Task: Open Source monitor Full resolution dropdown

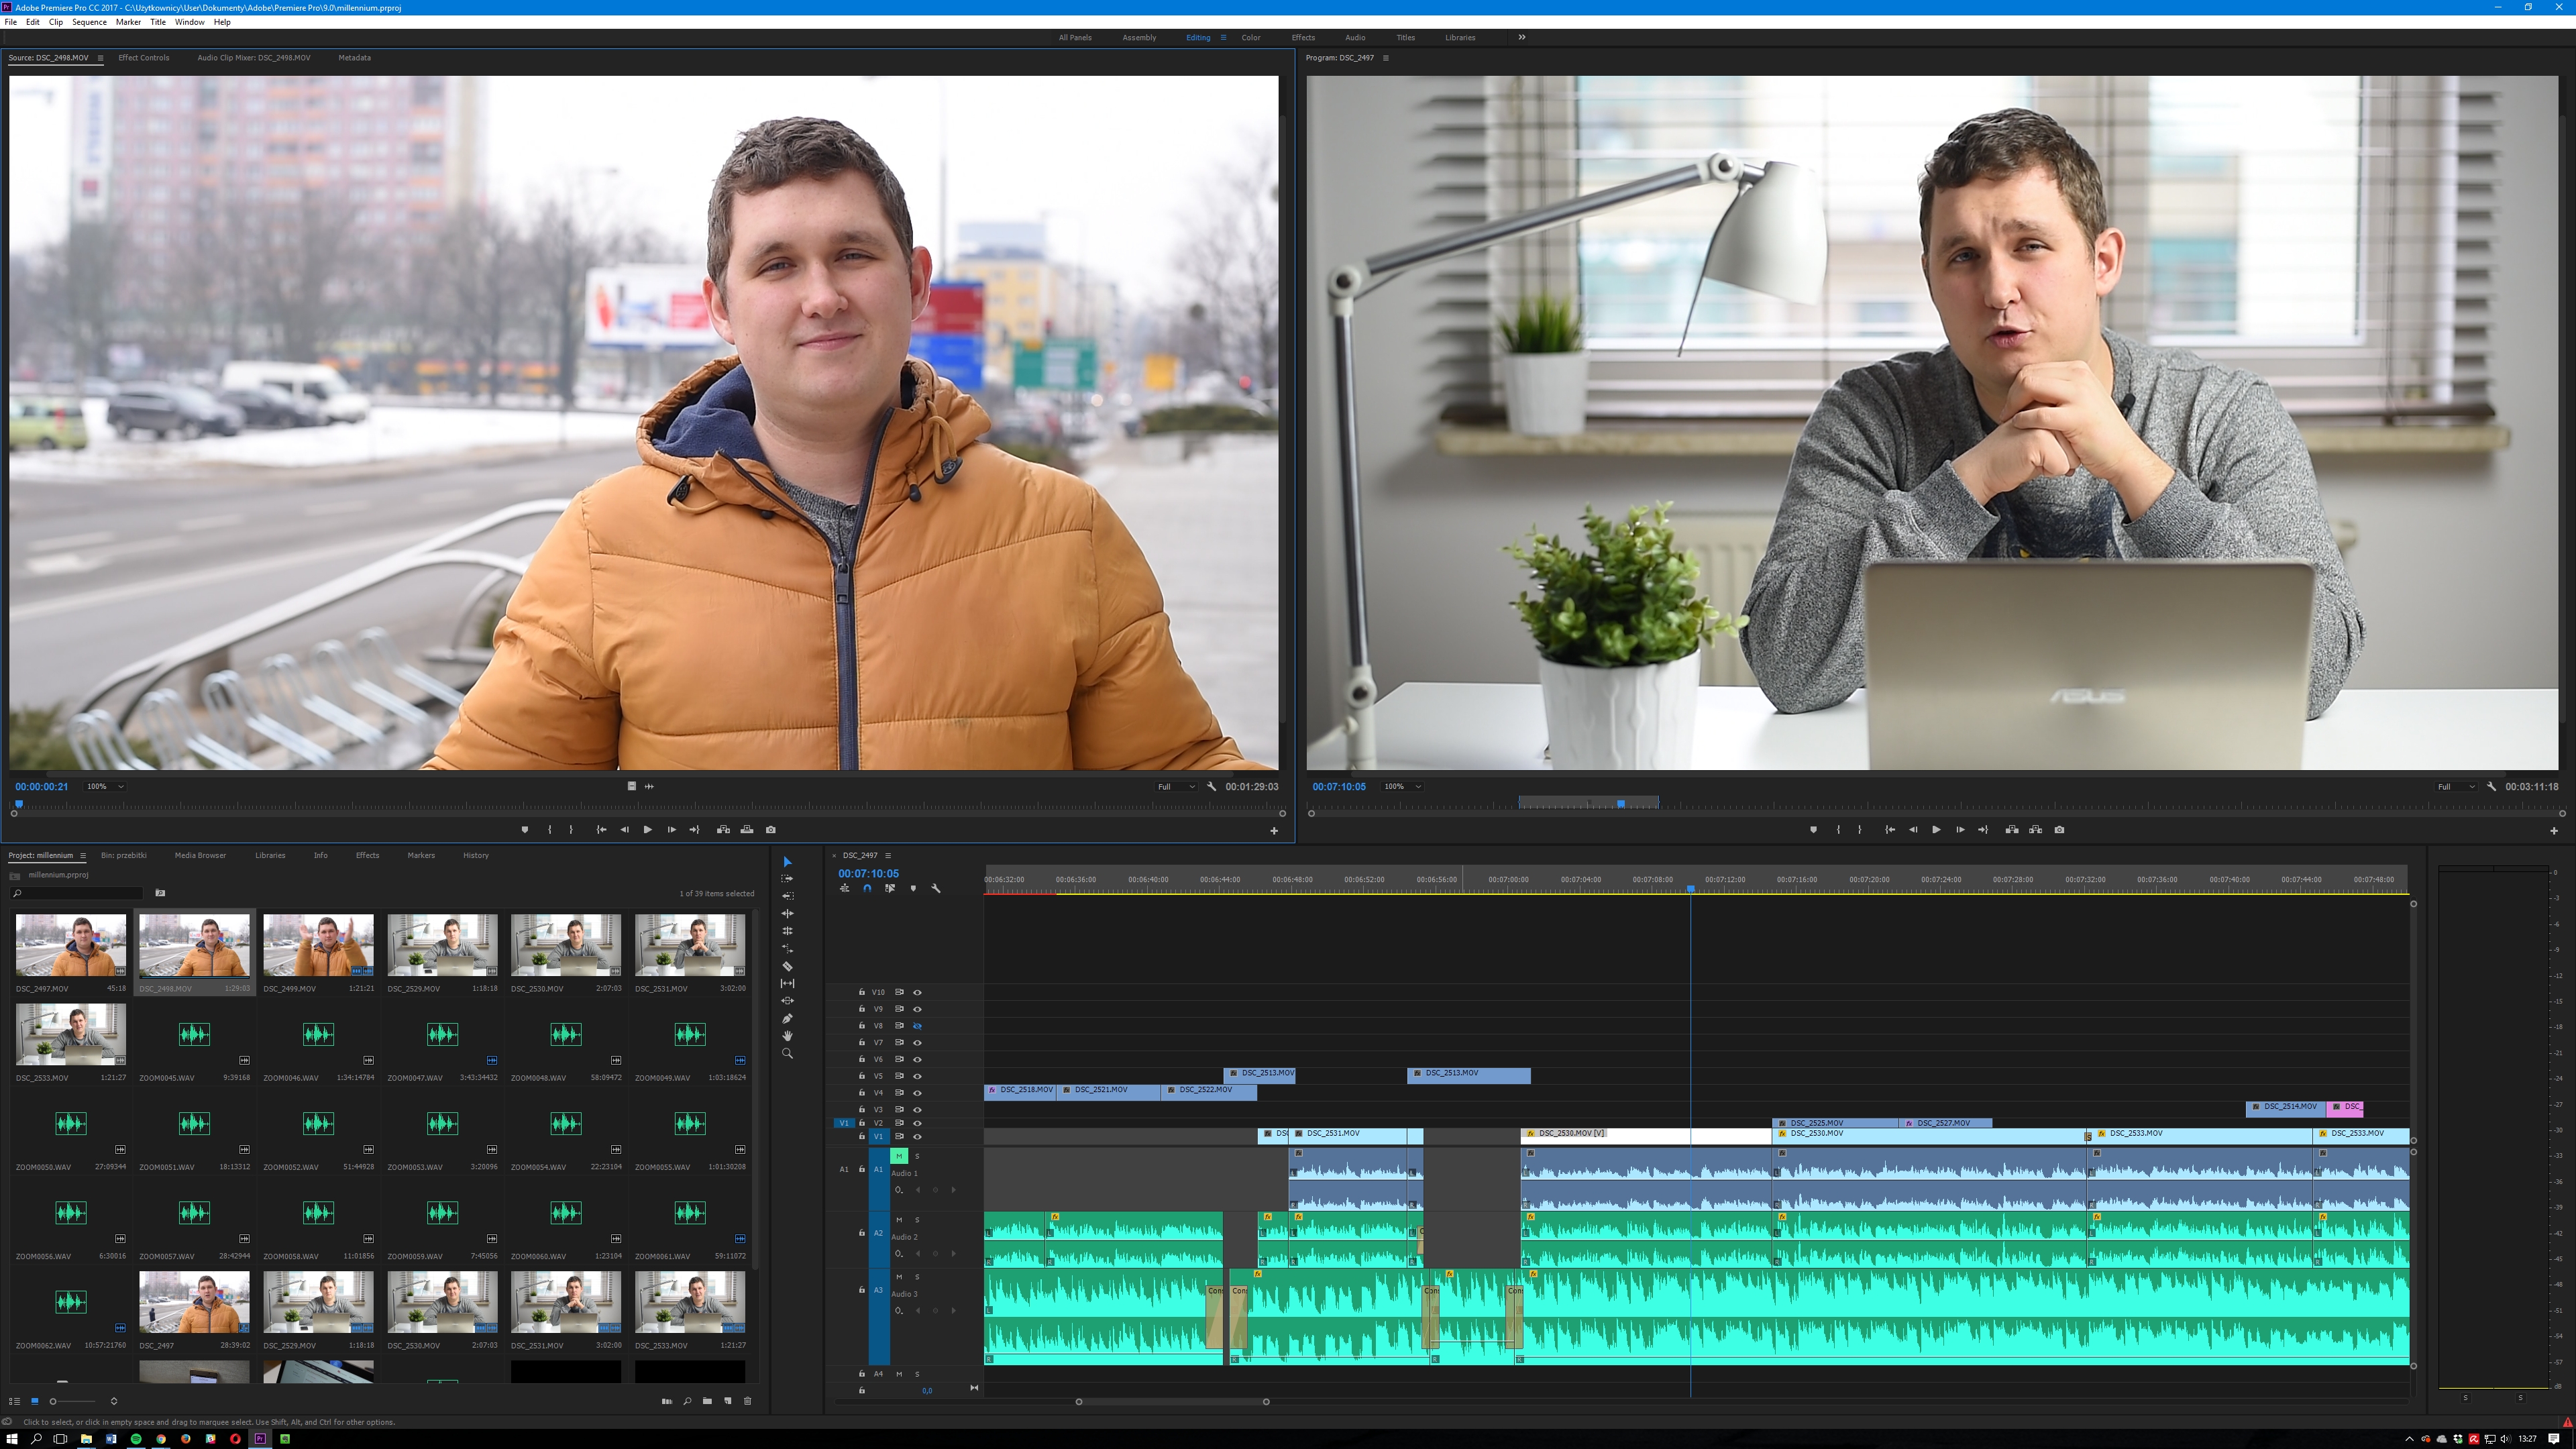Action: coord(1176,786)
